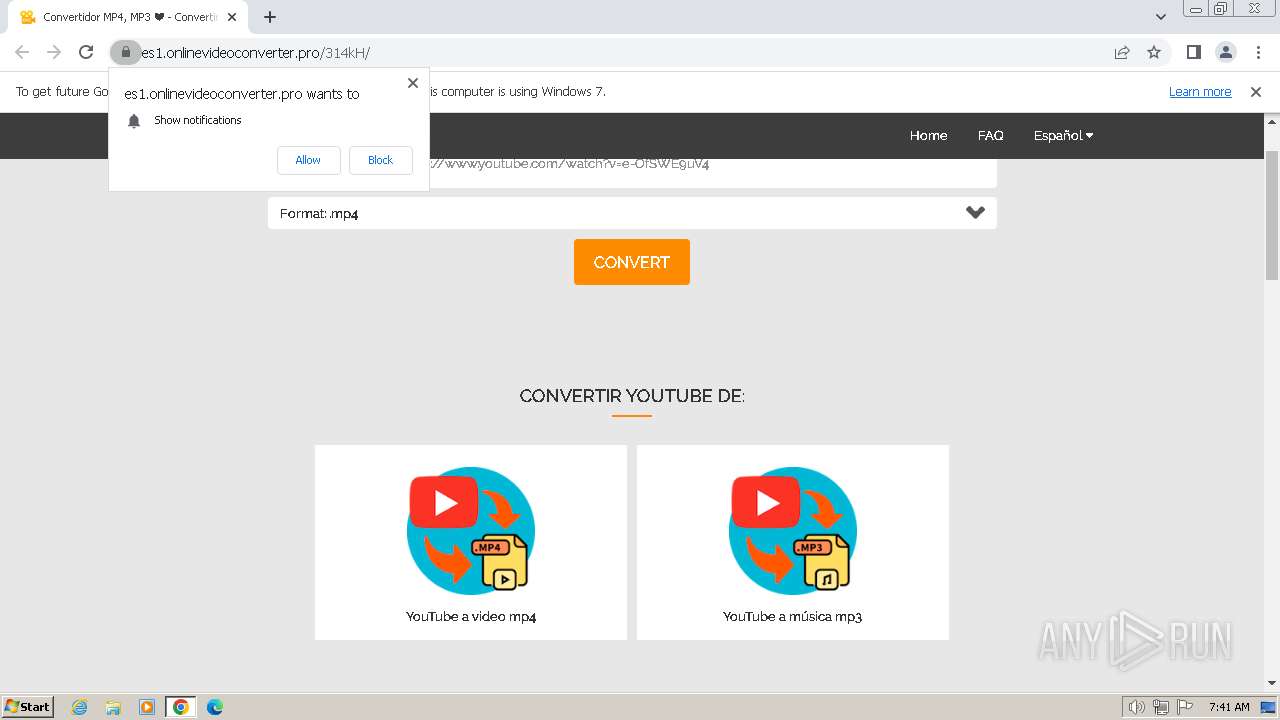1280x720 pixels.
Task: Click the padlock site info icon
Action: coord(125,52)
